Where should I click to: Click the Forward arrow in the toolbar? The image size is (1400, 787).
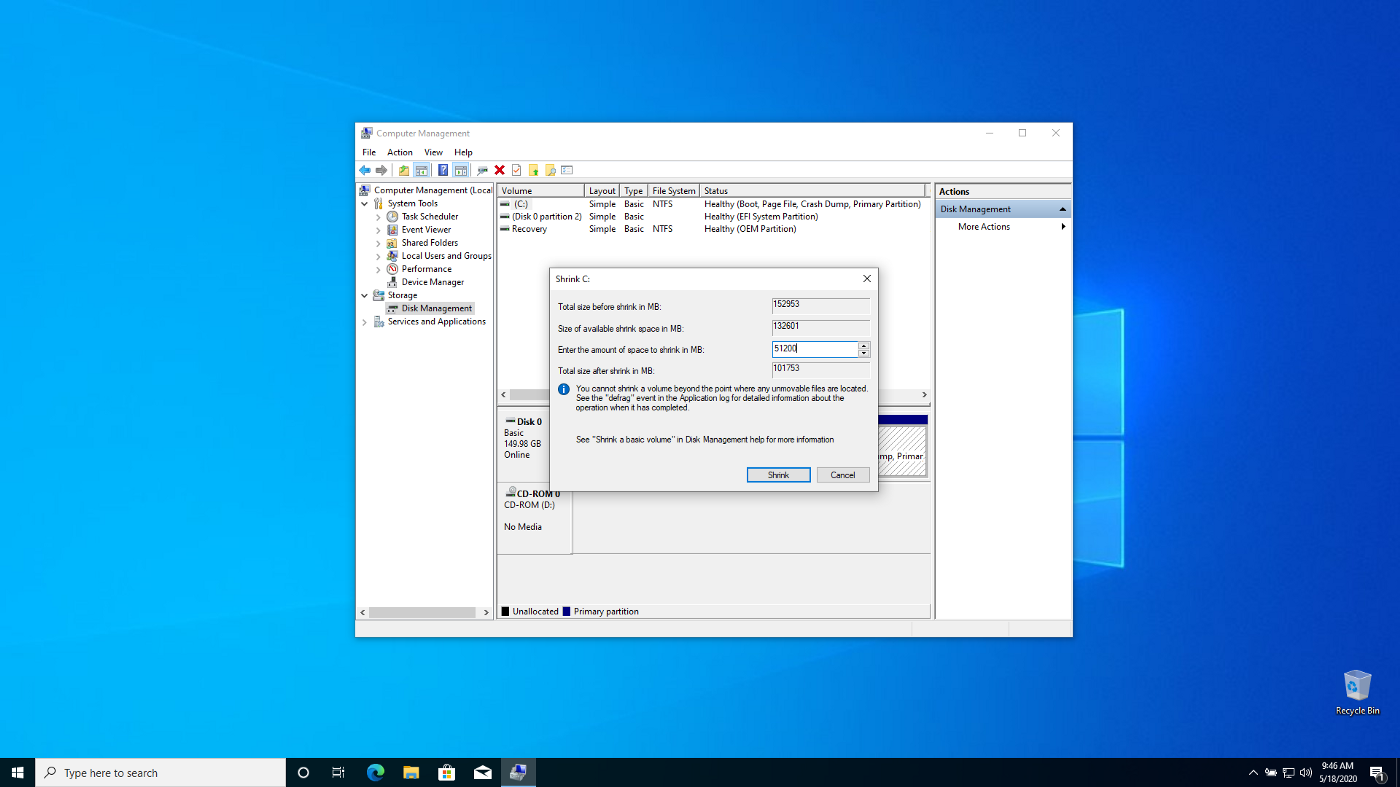tap(381, 170)
